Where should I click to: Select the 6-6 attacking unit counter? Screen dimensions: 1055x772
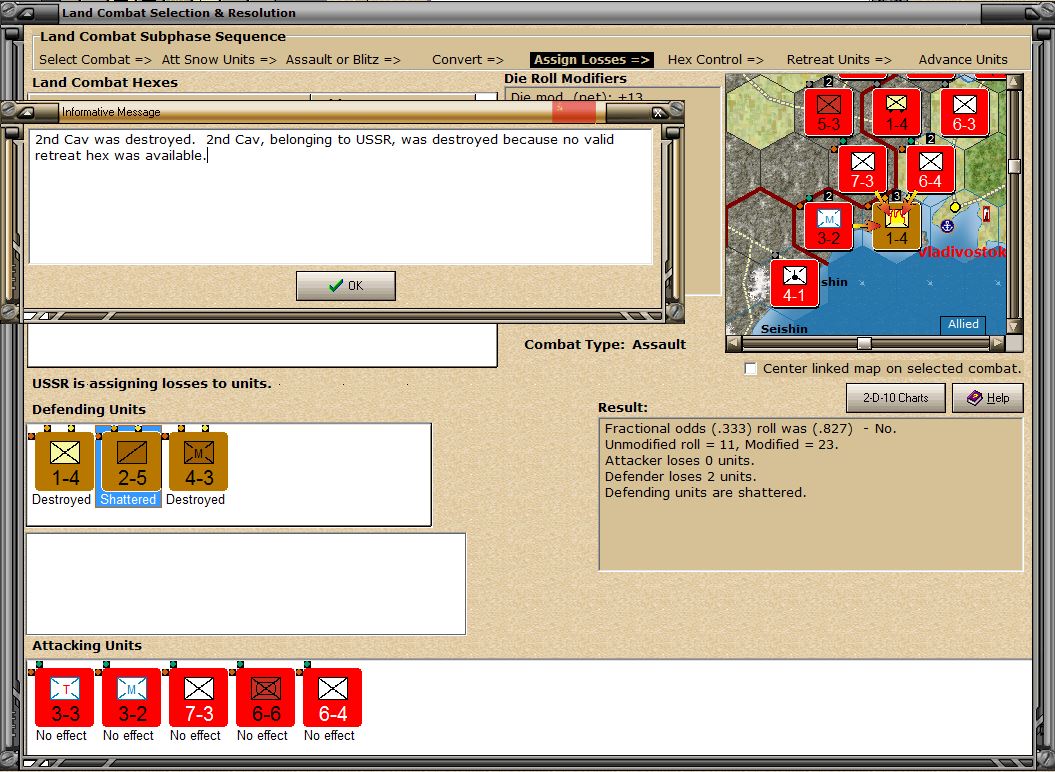tap(264, 697)
